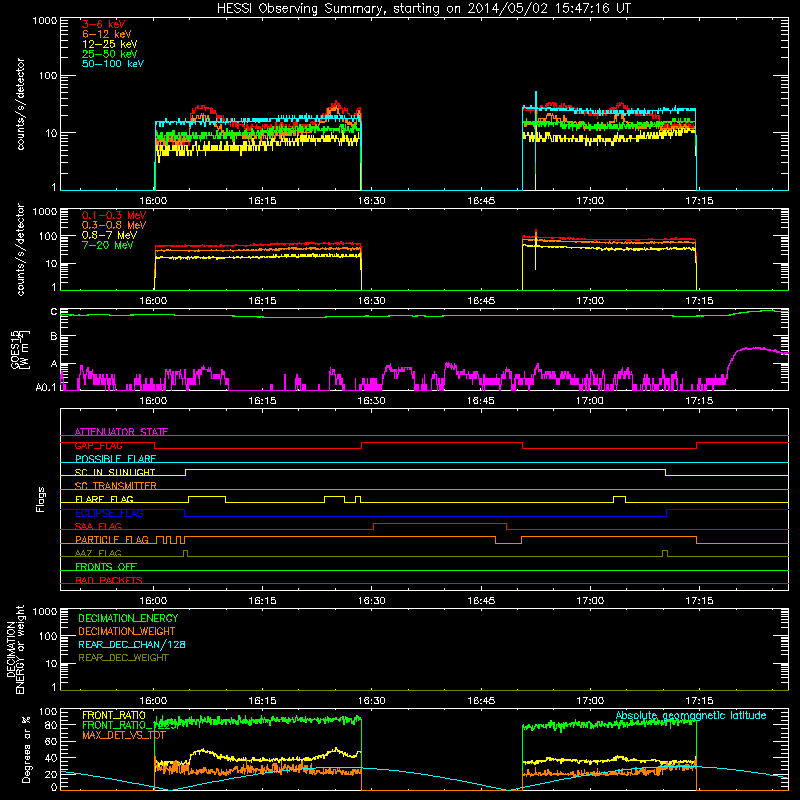Select the SC_IN_SUNLIGHT flag label
The image size is (800, 800).
coord(115,472)
